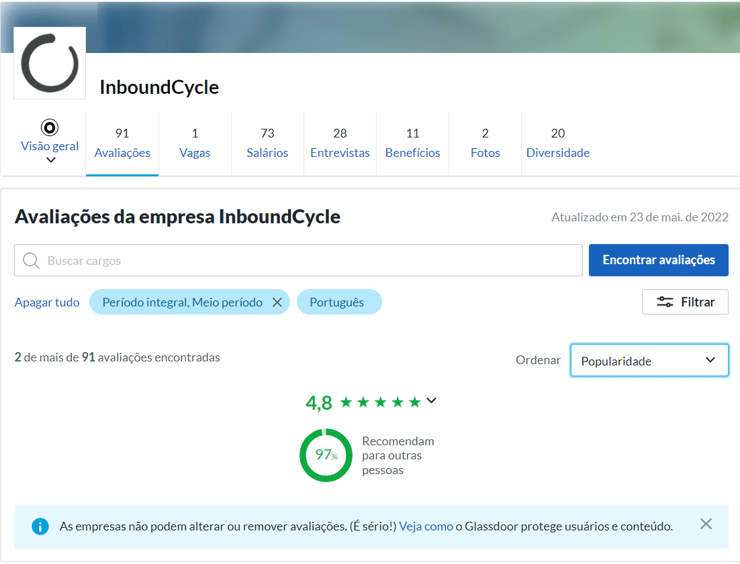Expand the chevron under Visão geral
740x564 pixels.
tap(50, 160)
